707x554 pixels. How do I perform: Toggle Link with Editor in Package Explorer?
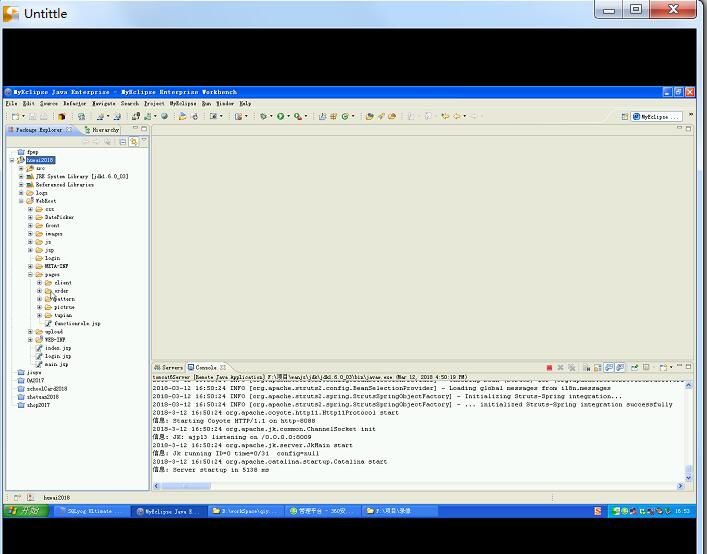coord(134,142)
